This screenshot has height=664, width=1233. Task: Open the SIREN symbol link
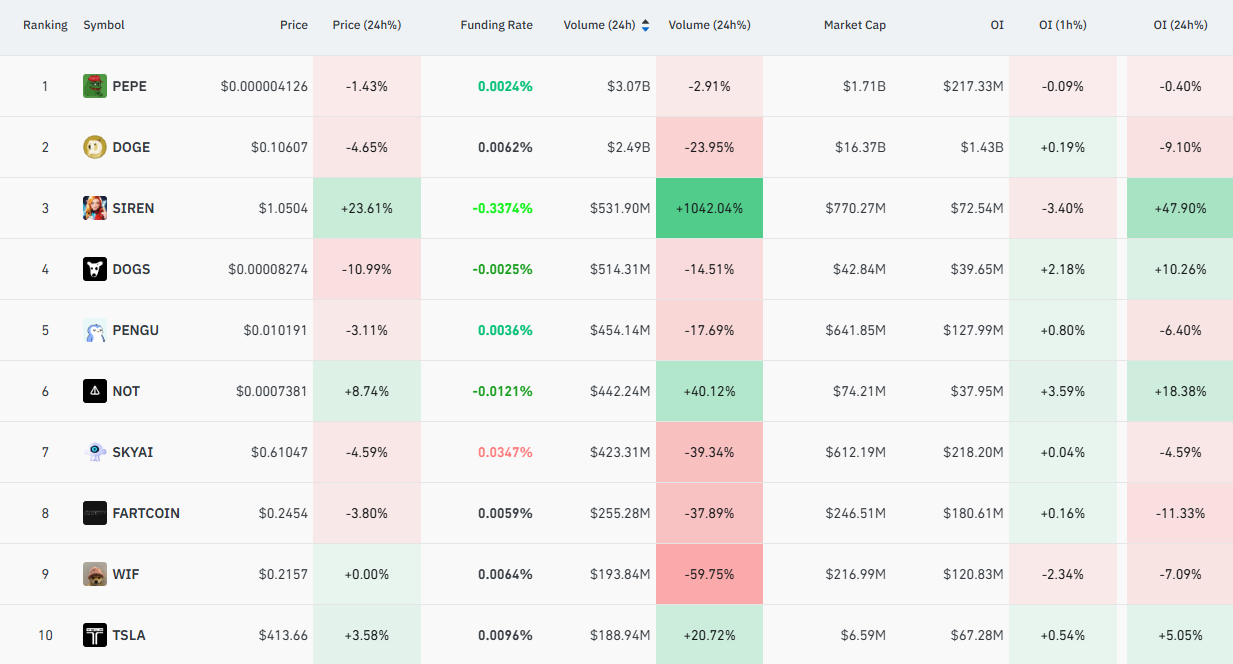[133, 208]
